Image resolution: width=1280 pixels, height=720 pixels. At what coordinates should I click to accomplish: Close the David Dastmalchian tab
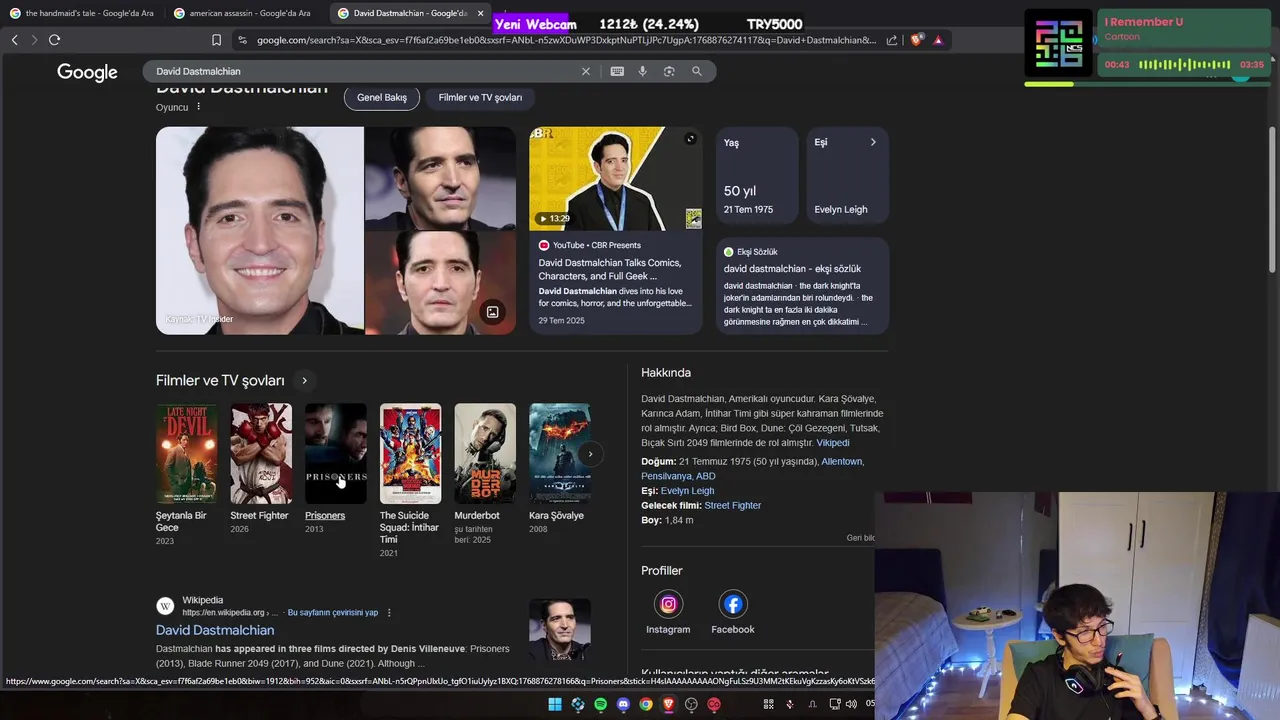pos(480,13)
